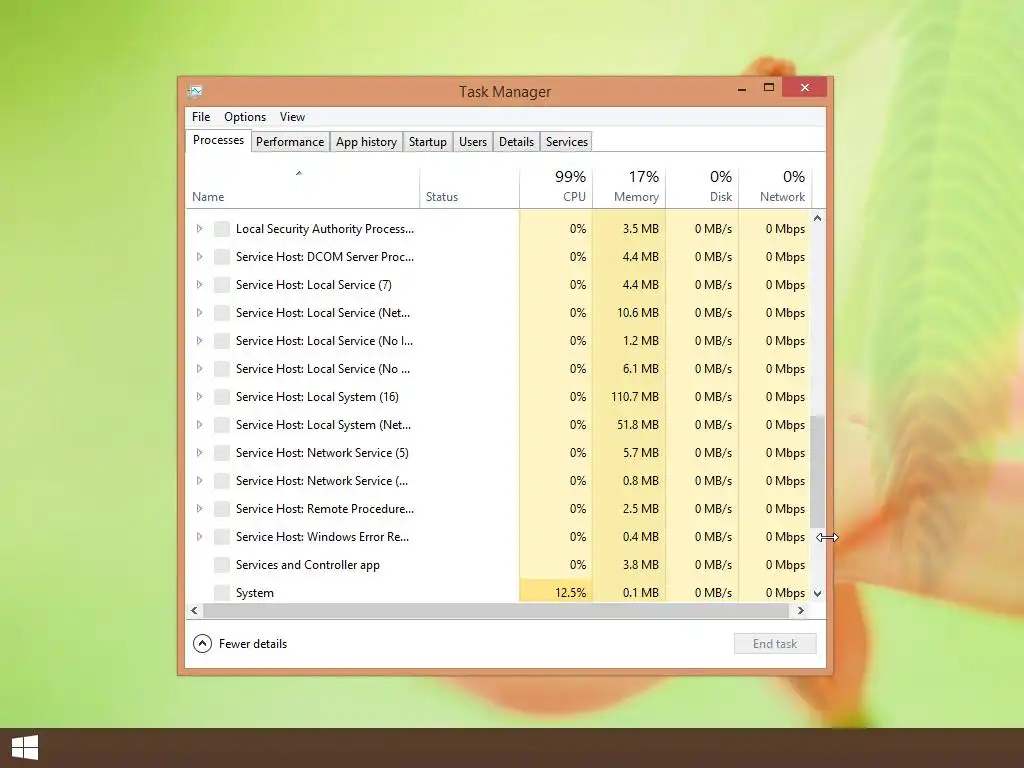The height and width of the screenshot is (768, 1024).
Task: Click icon beside the System process
Action: coord(222,593)
